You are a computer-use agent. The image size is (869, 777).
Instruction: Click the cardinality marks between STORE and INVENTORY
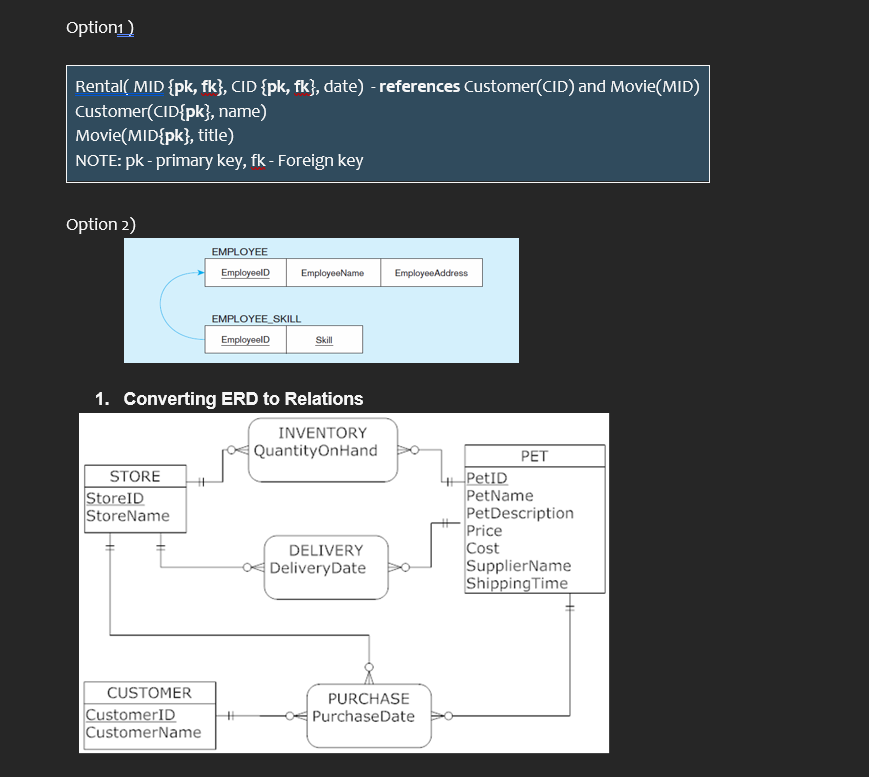point(201,480)
